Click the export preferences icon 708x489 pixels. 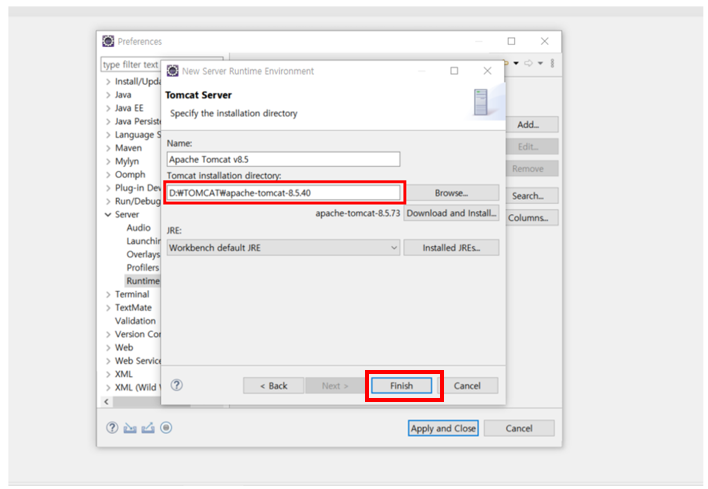(x=148, y=428)
